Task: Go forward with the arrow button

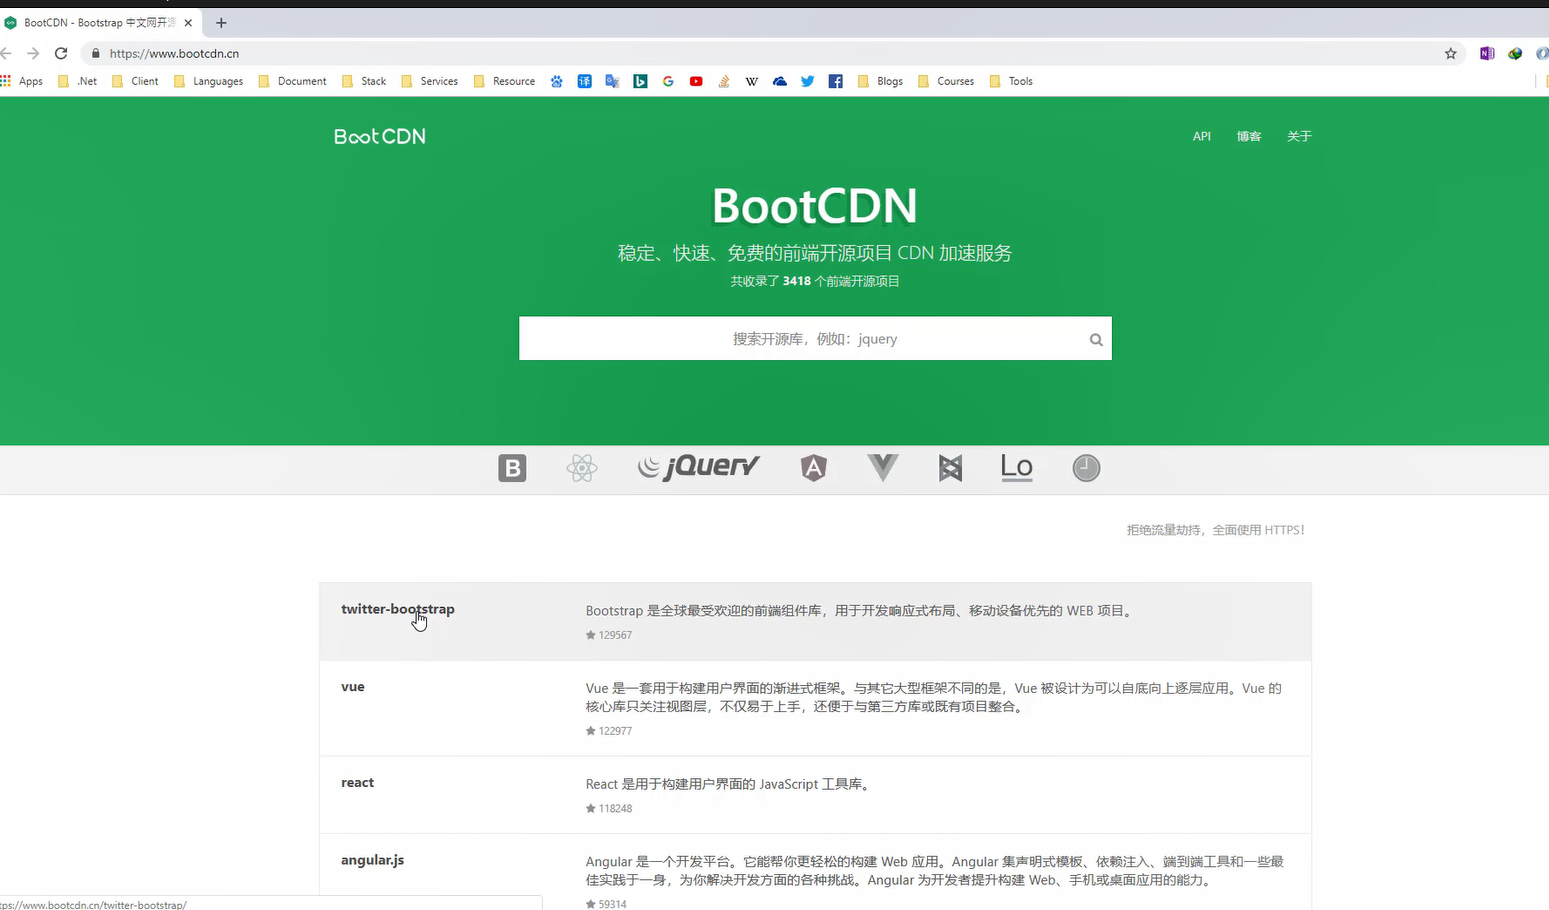Action: click(x=33, y=53)
